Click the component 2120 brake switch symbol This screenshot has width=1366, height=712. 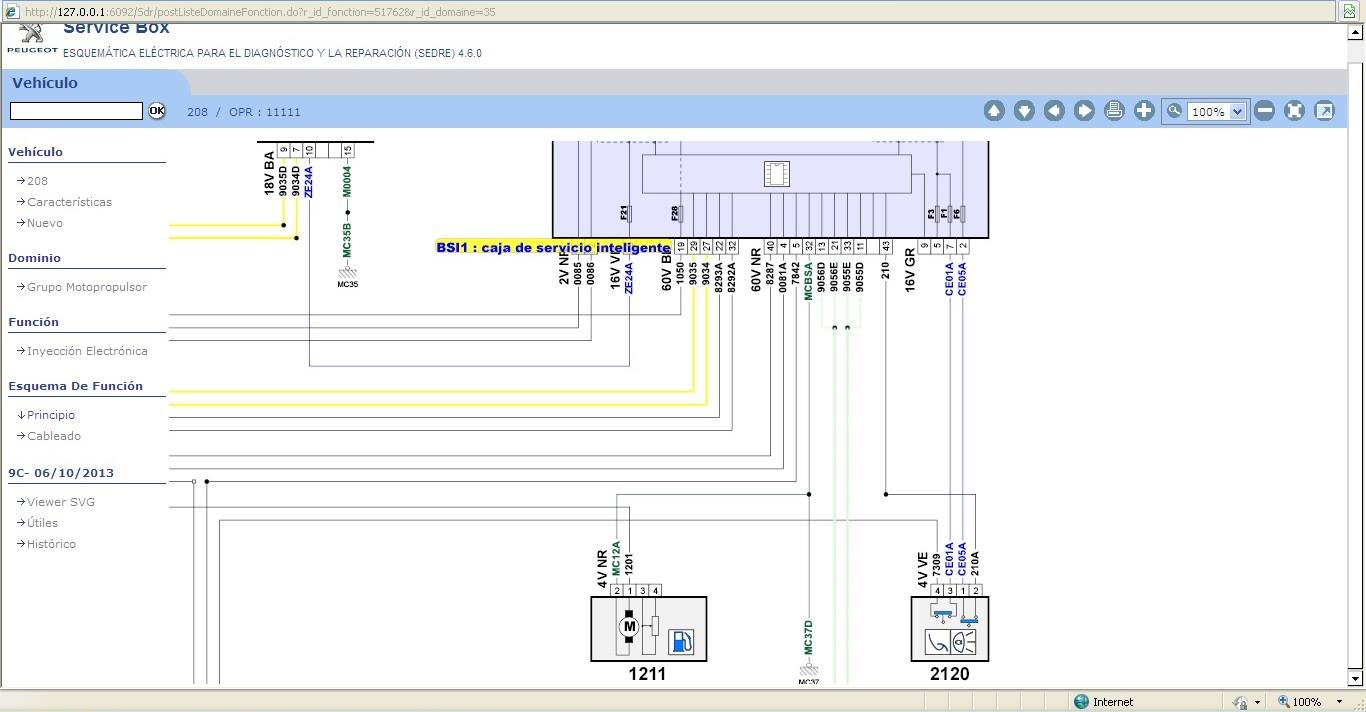click(x=950, y=629)
